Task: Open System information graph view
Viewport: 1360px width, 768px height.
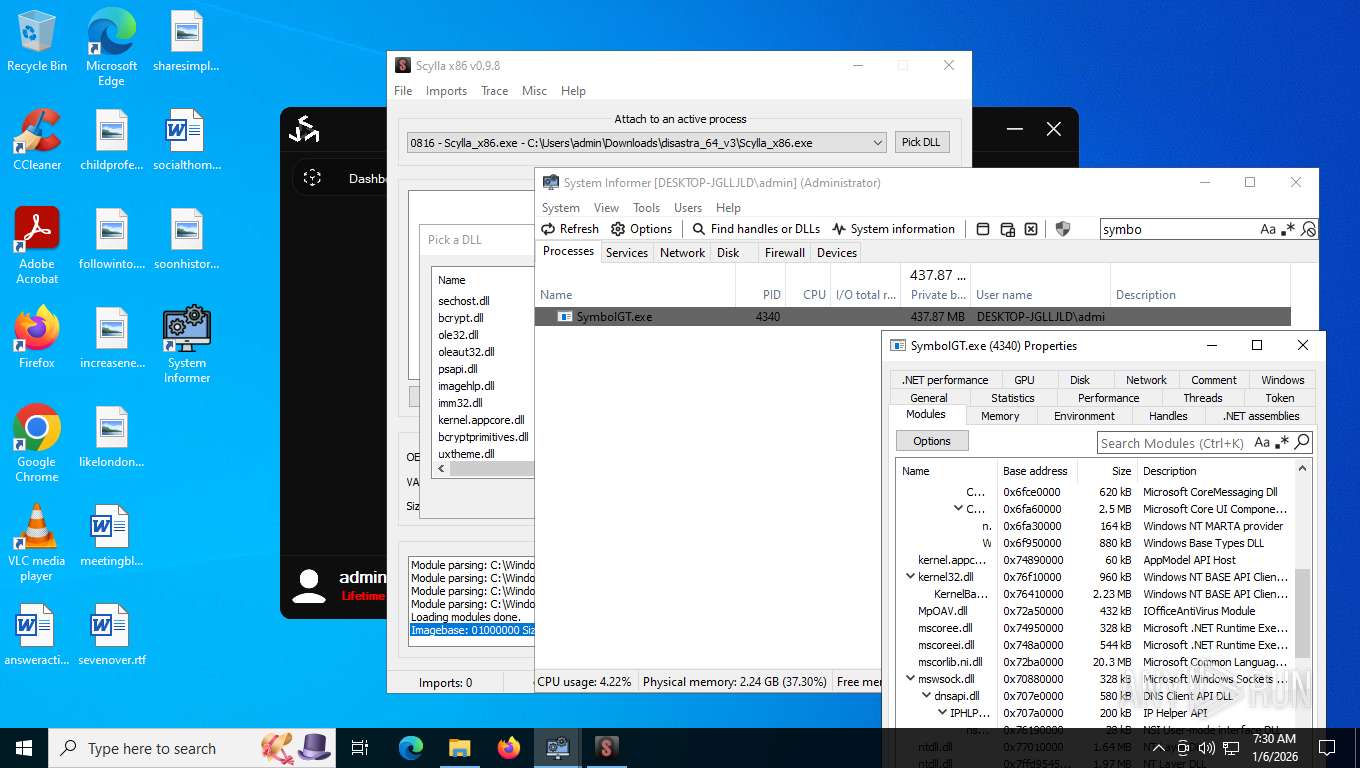Action: click(x=893, y=229)
